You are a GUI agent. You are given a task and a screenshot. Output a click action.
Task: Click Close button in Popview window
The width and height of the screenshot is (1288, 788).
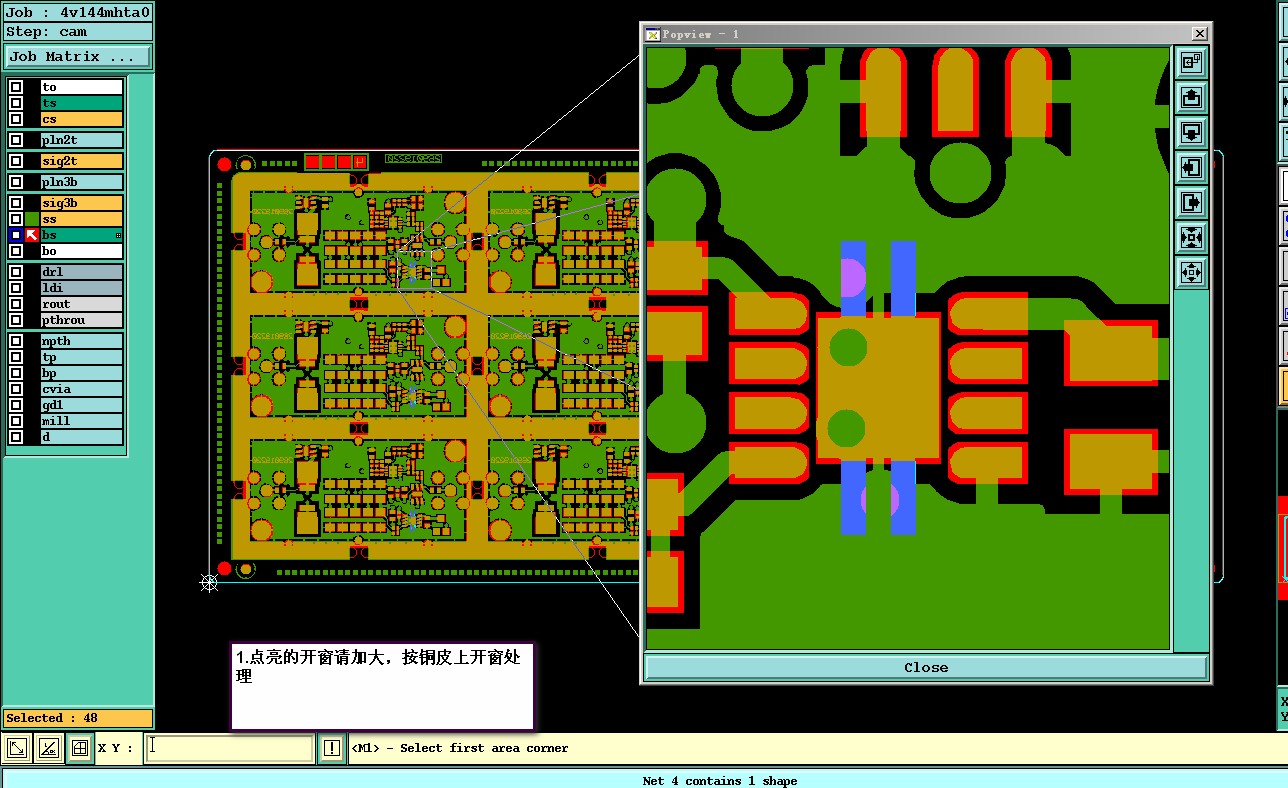pyautogui.click(x=926, y=667)
